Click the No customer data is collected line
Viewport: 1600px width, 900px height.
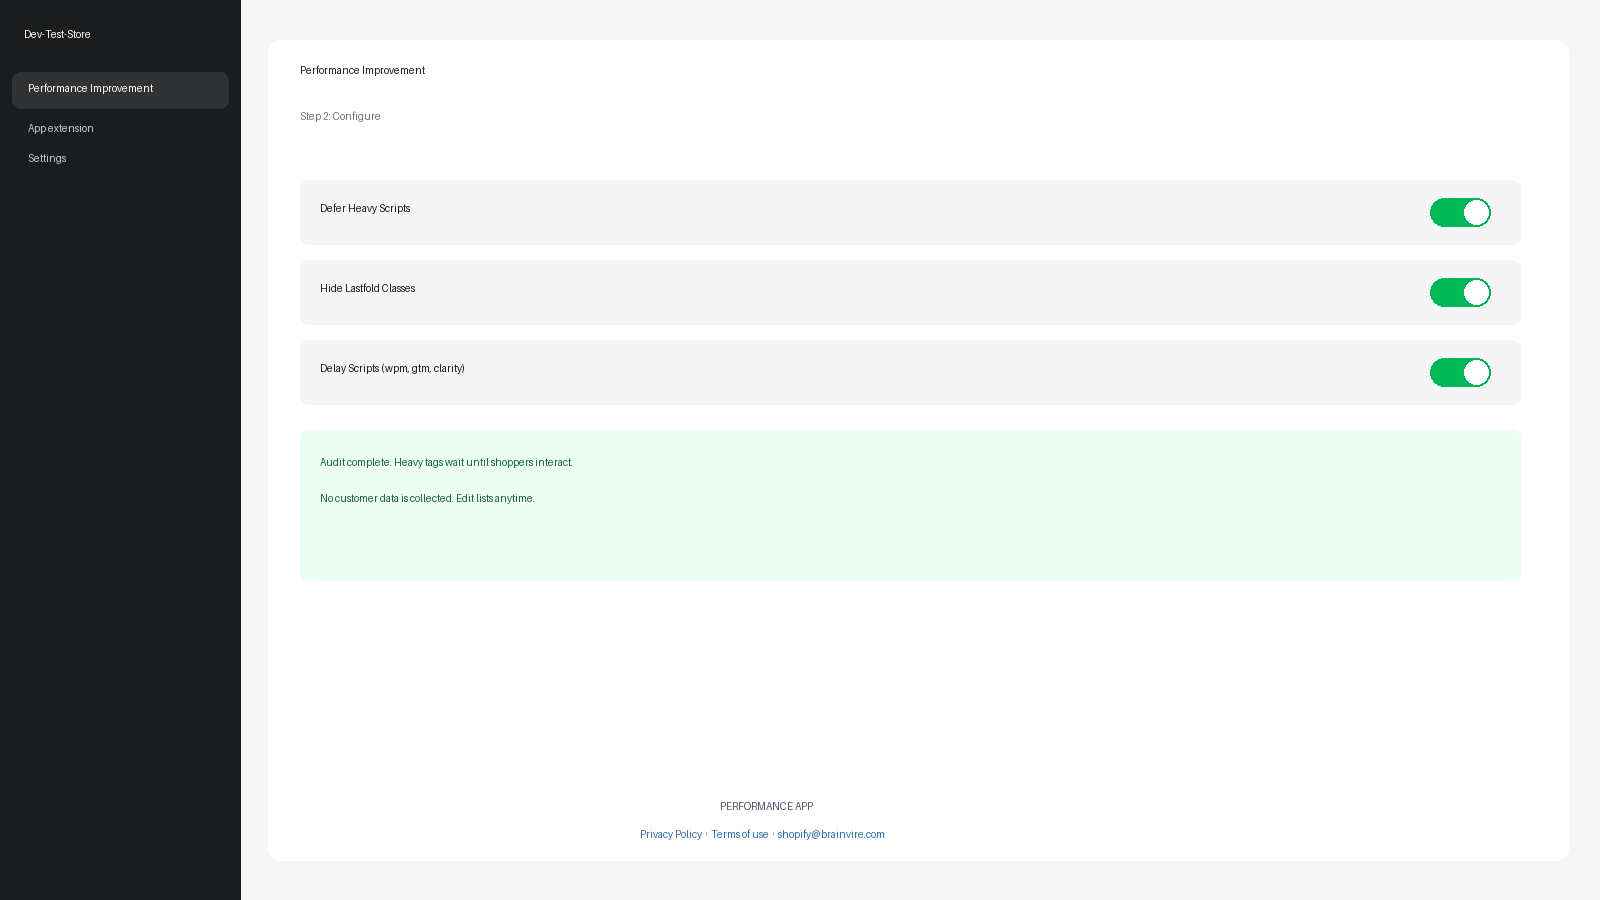427,498
